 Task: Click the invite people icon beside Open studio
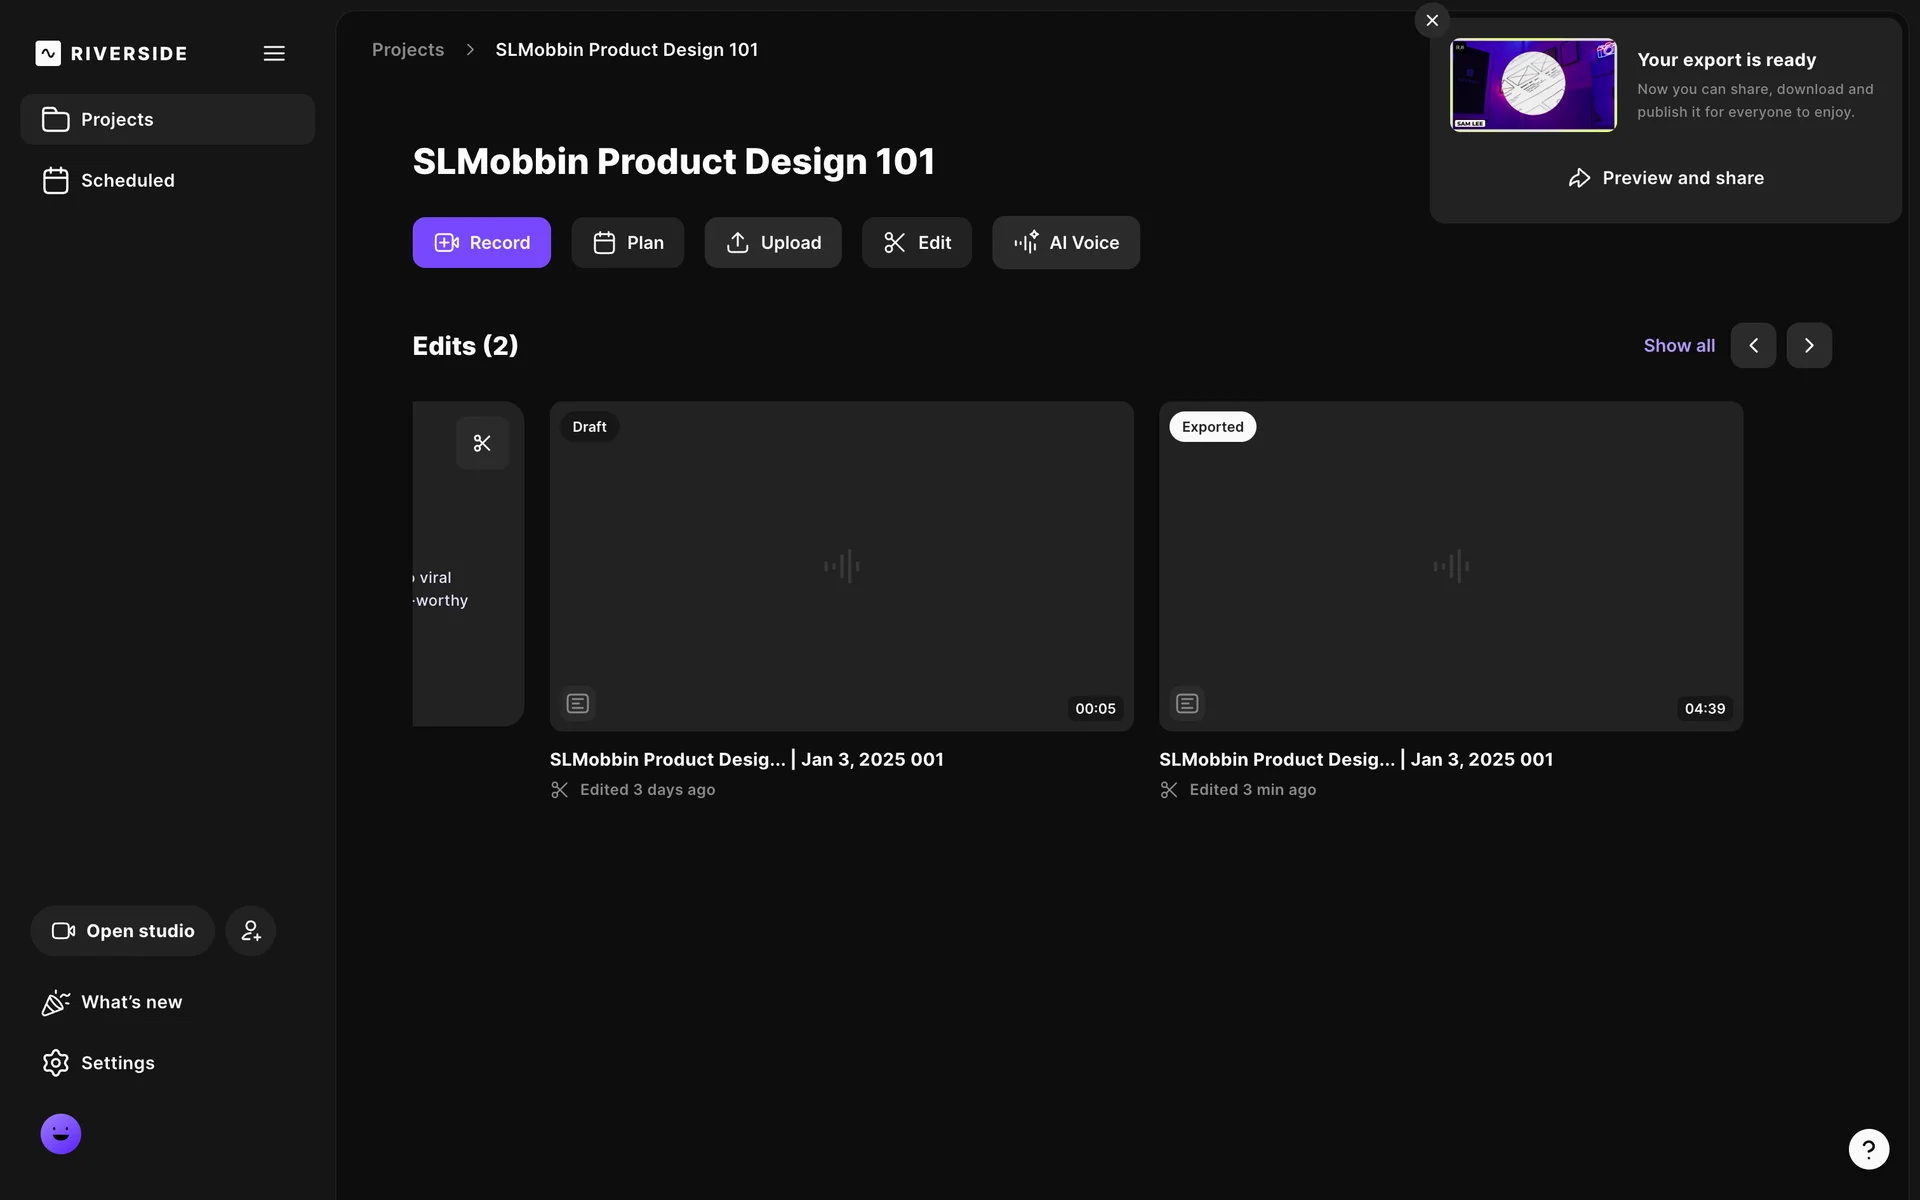(x=250, y=931)
